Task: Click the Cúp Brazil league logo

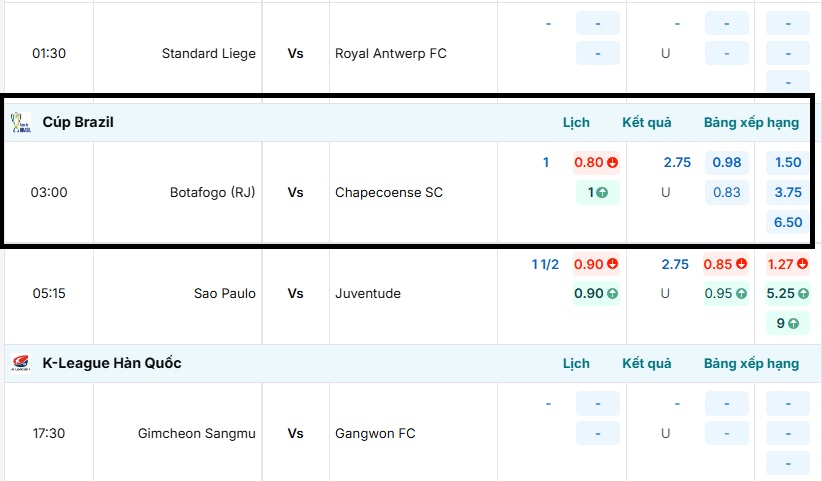Action: [x=20, y=122]
